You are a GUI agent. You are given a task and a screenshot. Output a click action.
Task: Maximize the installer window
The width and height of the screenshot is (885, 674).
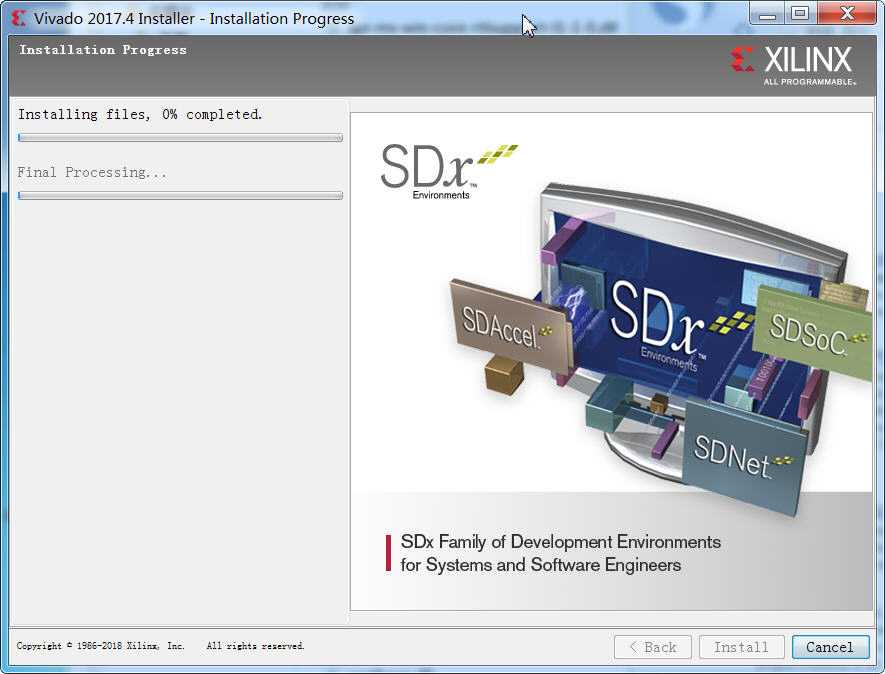(x=800, y=14)
